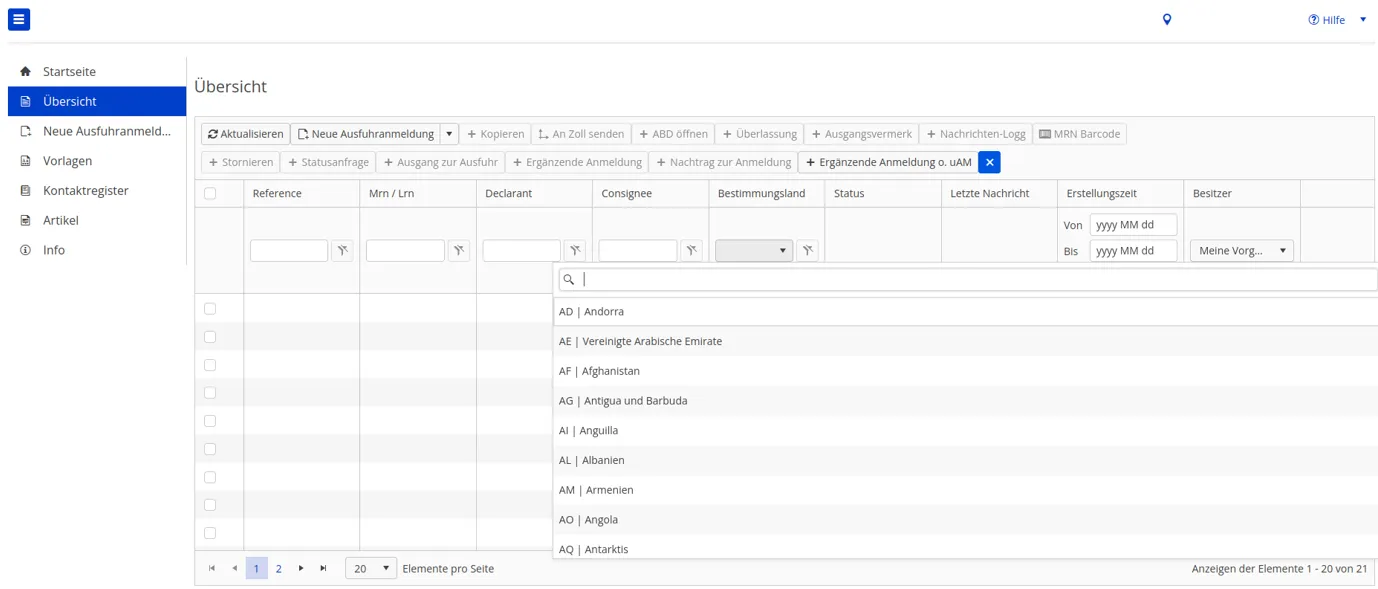The height and width of the screenshot is (589, 1378).
Task: Open Vorlagen in the sidebar
Action: pos(67,161)
